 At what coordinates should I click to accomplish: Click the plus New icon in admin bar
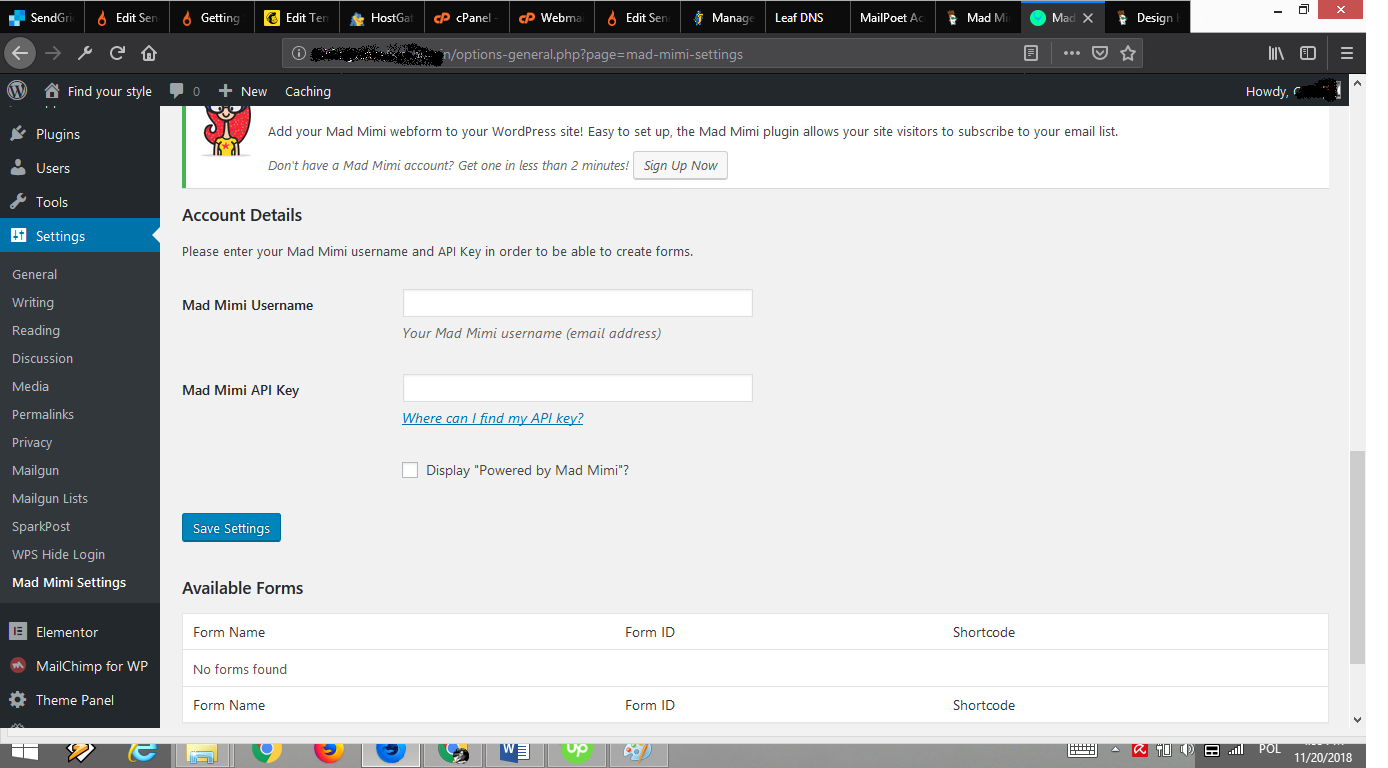pos(225,91)
